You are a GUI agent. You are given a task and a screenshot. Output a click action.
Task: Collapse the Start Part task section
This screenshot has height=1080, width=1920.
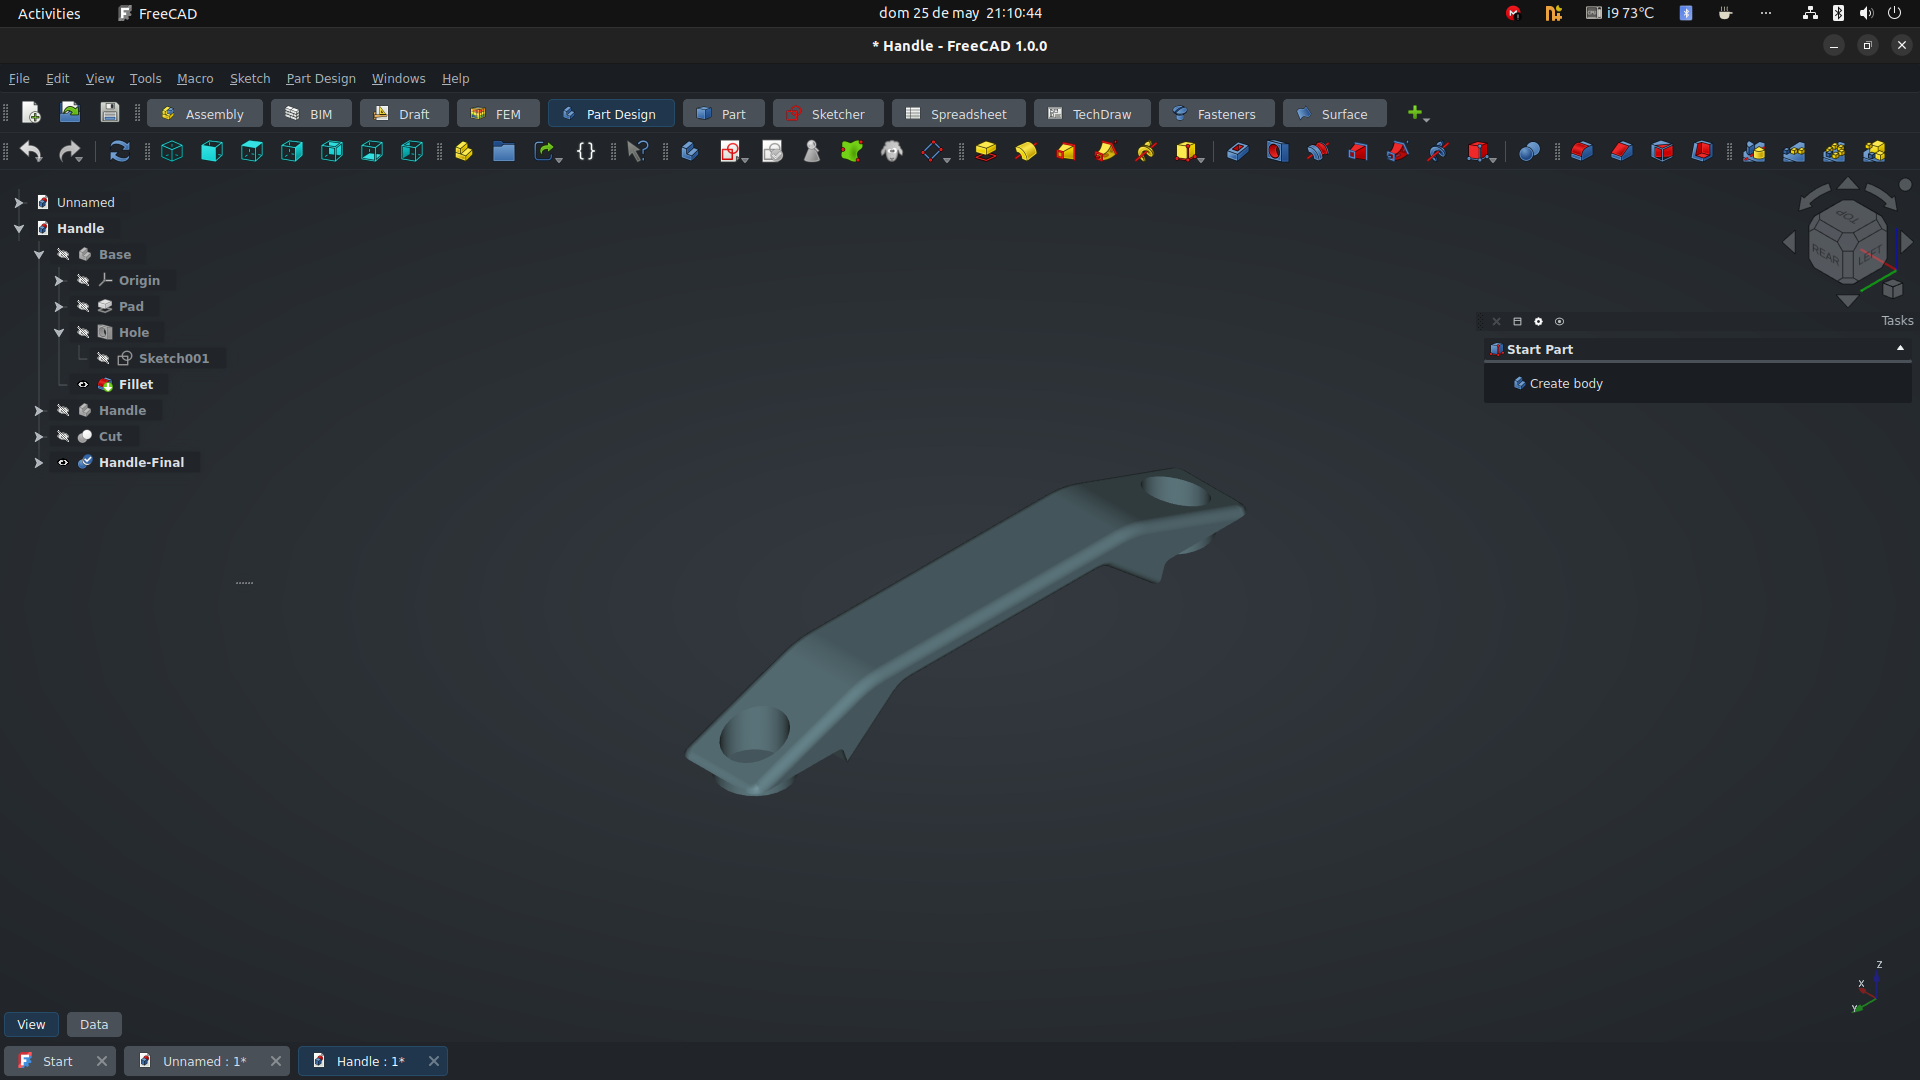1900,348
